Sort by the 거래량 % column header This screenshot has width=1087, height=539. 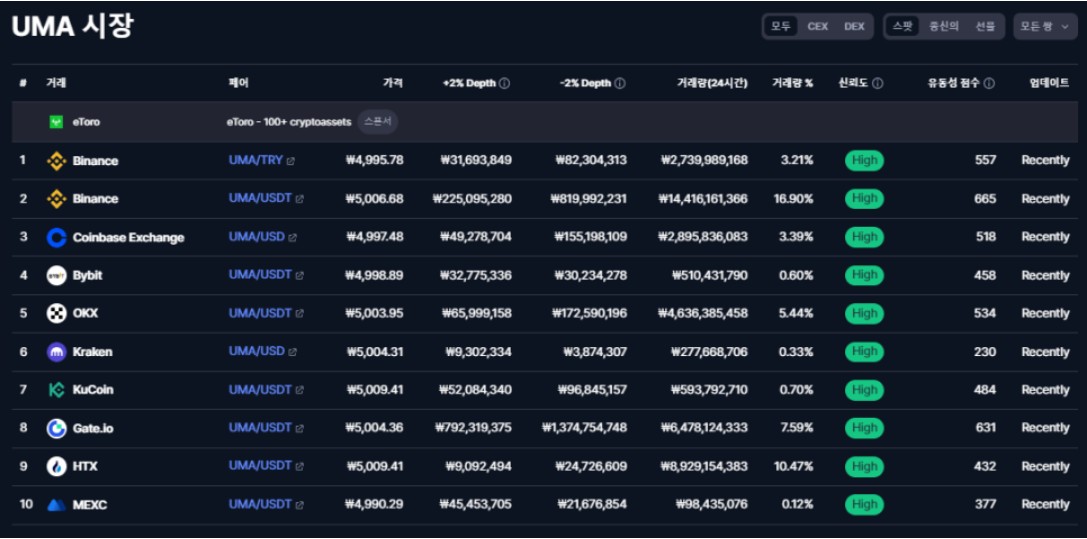[x=792, y=83]
